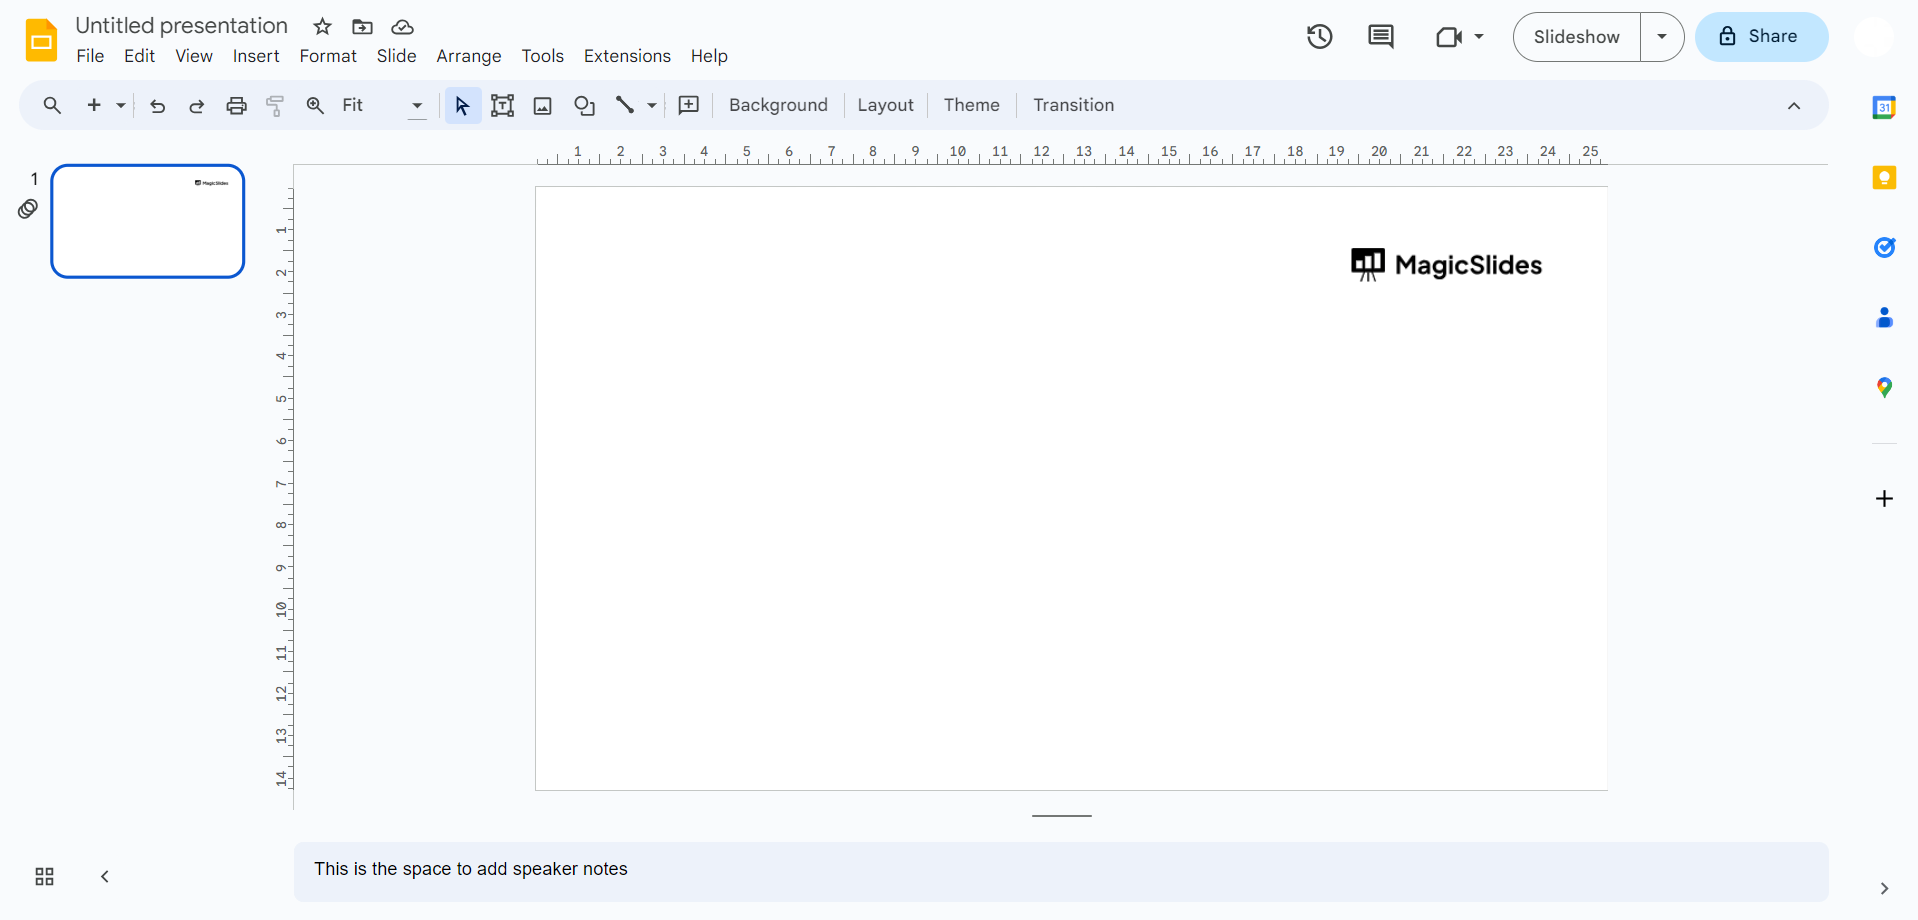The width and height of the screenshot is (1918, 920).
Task: Click the Layout button
Action: [885, 105]
